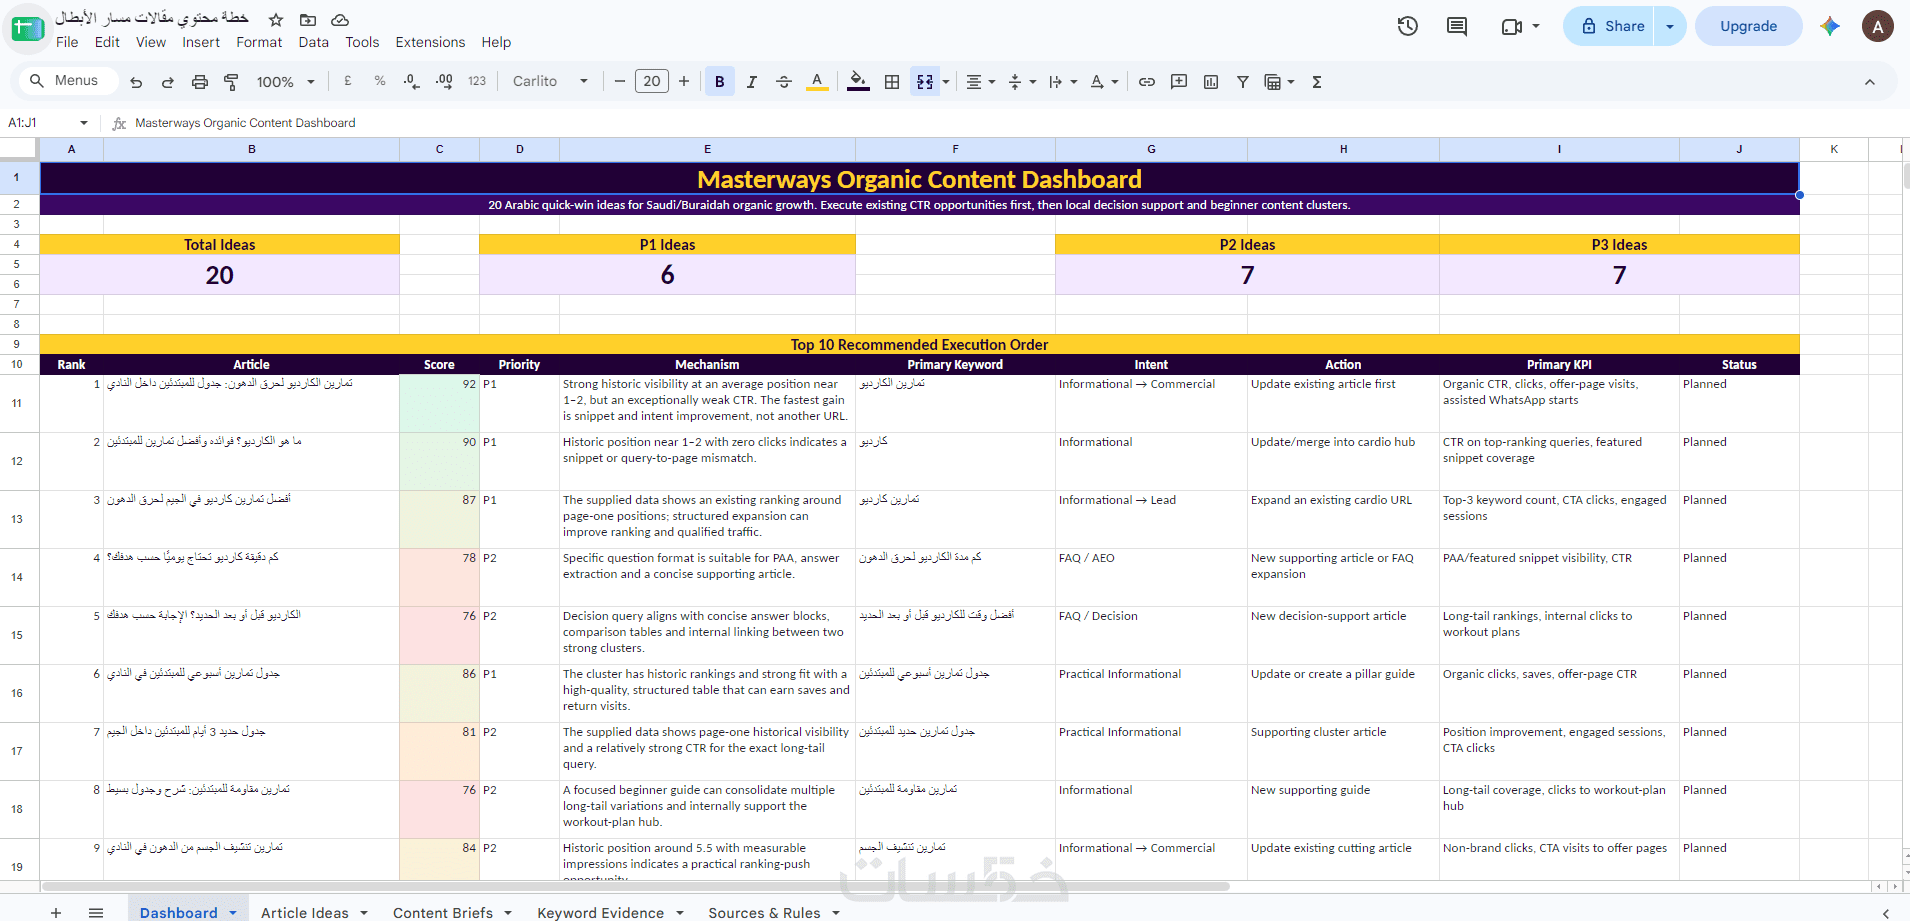This screenshot has height=921, width=1910.
Task: Open the text color picker
Action: click(x=817, y=82)
